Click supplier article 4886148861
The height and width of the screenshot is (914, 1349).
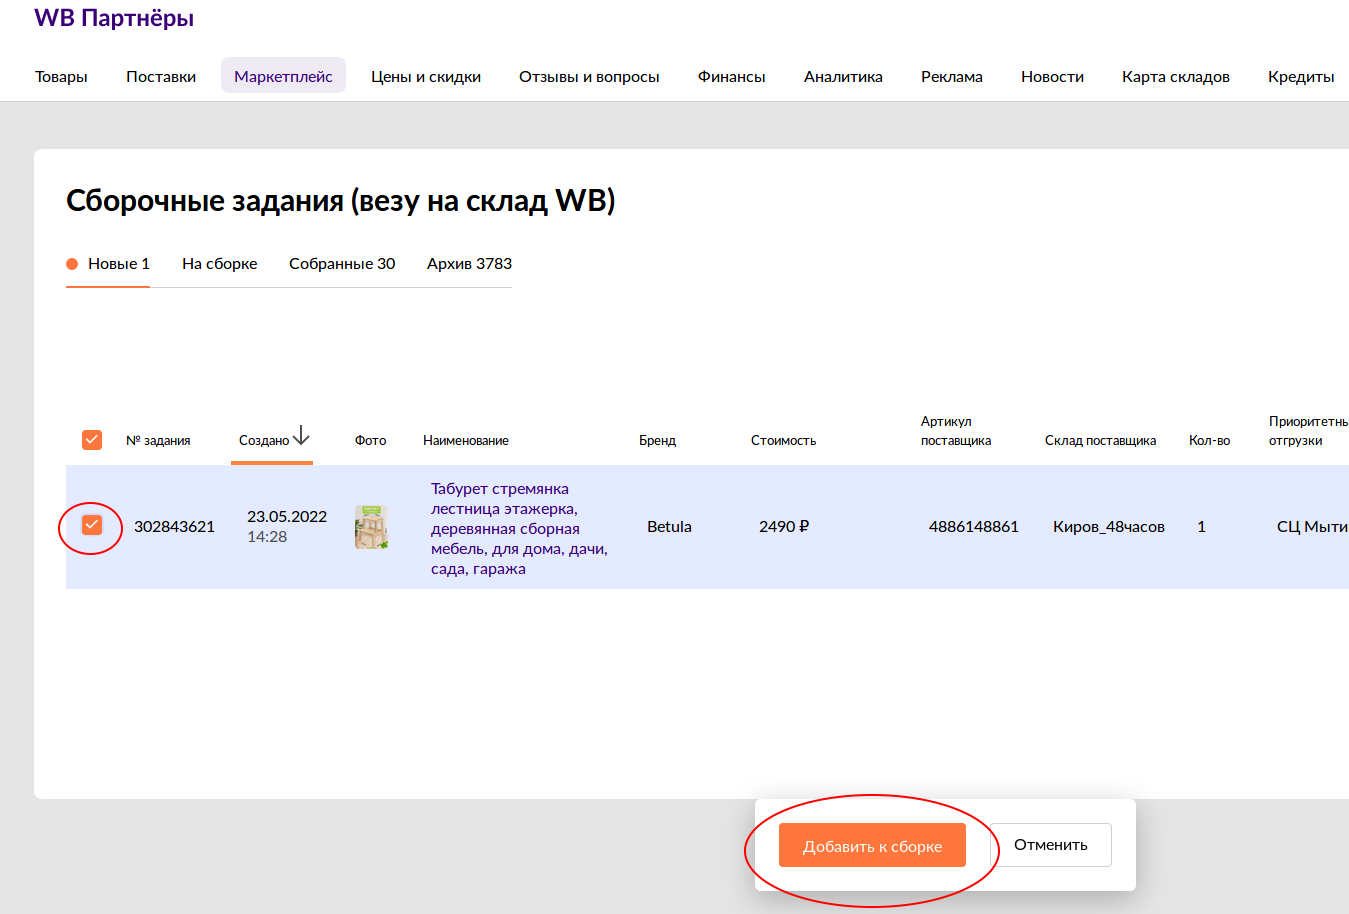[x=974, y=527]
